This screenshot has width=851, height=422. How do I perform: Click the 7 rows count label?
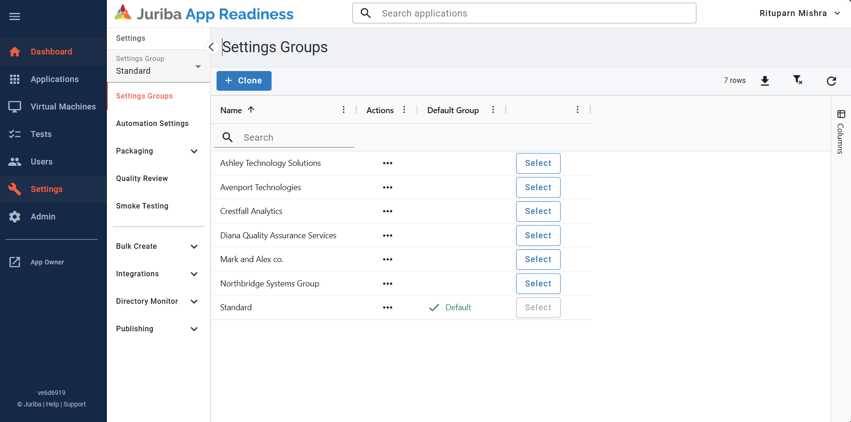[x=734, y=80]
